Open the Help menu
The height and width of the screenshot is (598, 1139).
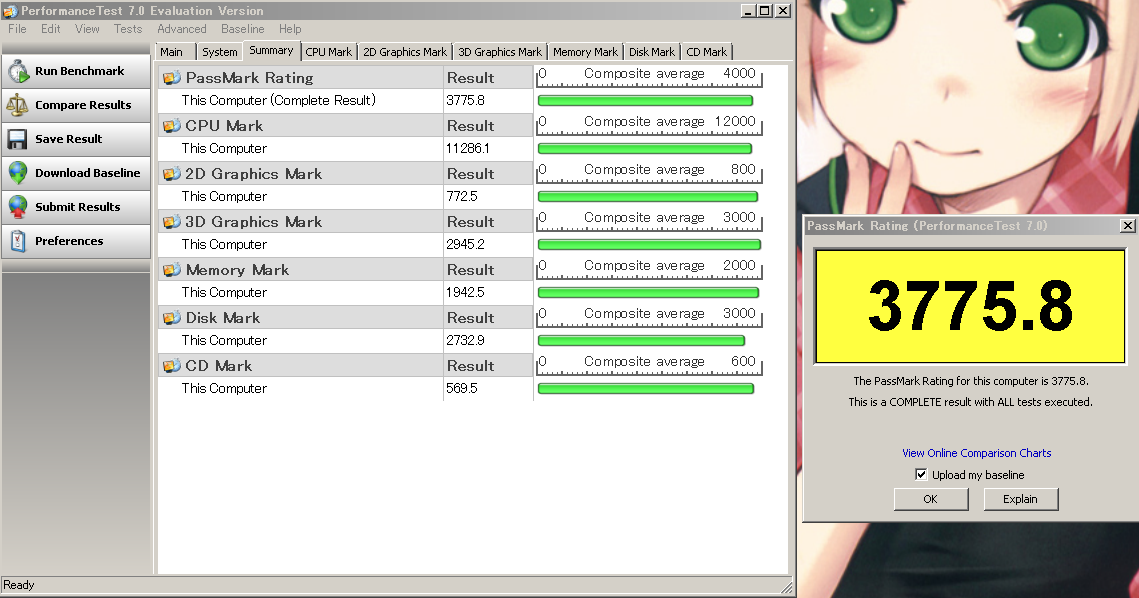coord(290,29)
